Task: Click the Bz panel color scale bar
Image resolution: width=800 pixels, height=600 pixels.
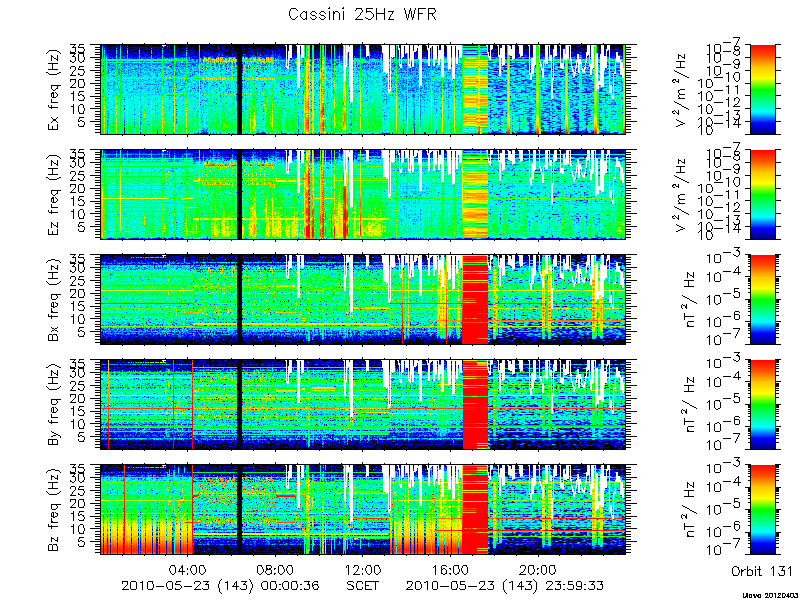Action: tap(763, 510)
